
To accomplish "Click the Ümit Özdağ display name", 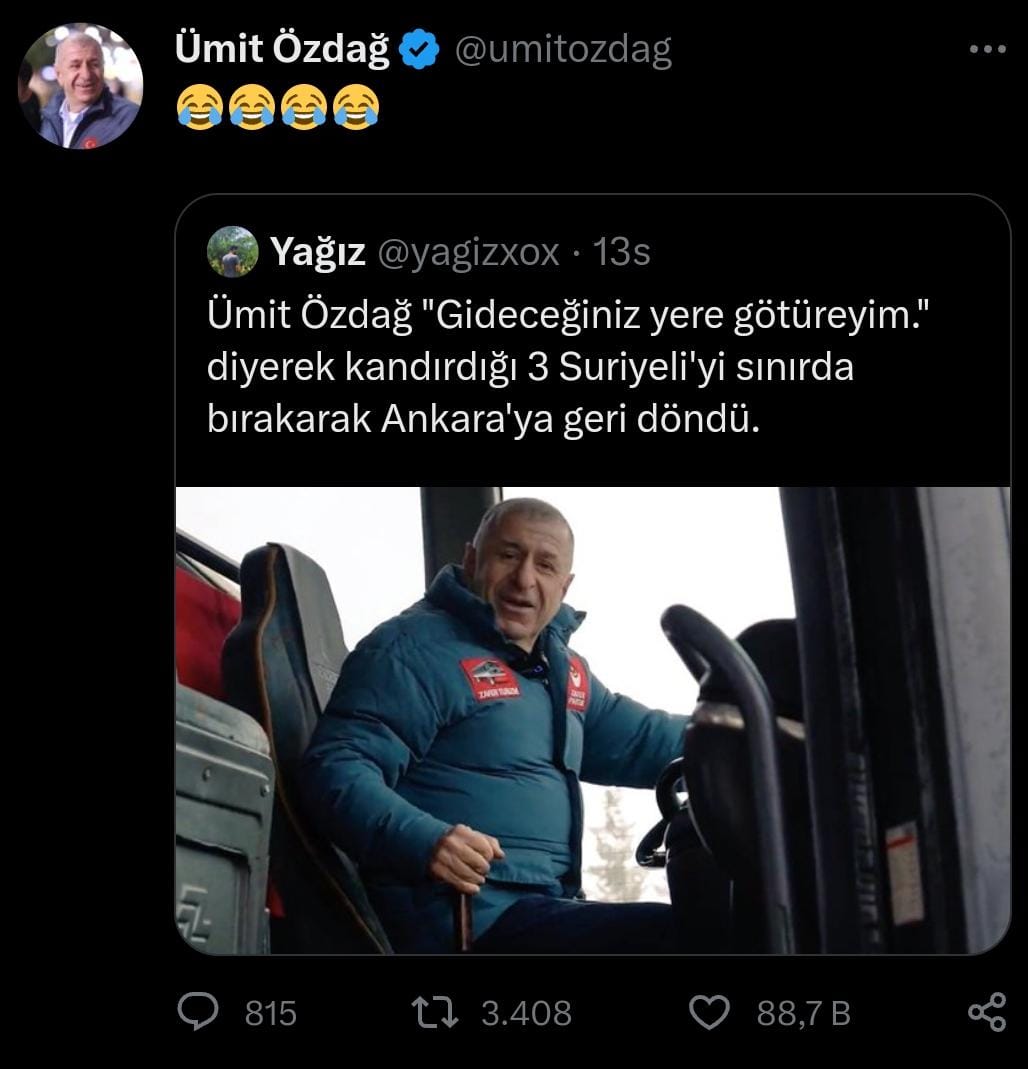I will coord(282,49).
